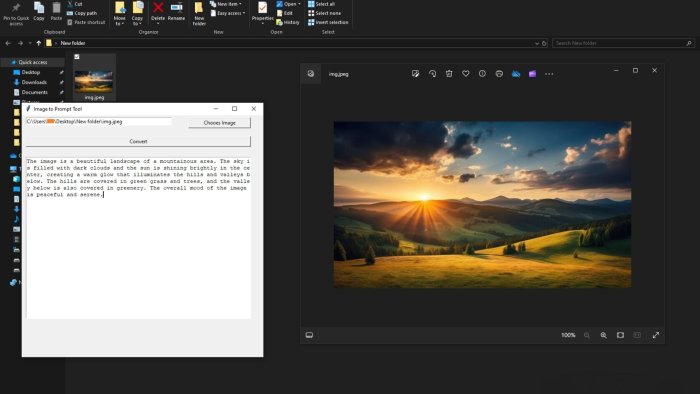
Task: Click Invert selection in the ribbon
Action: point(328,22)
